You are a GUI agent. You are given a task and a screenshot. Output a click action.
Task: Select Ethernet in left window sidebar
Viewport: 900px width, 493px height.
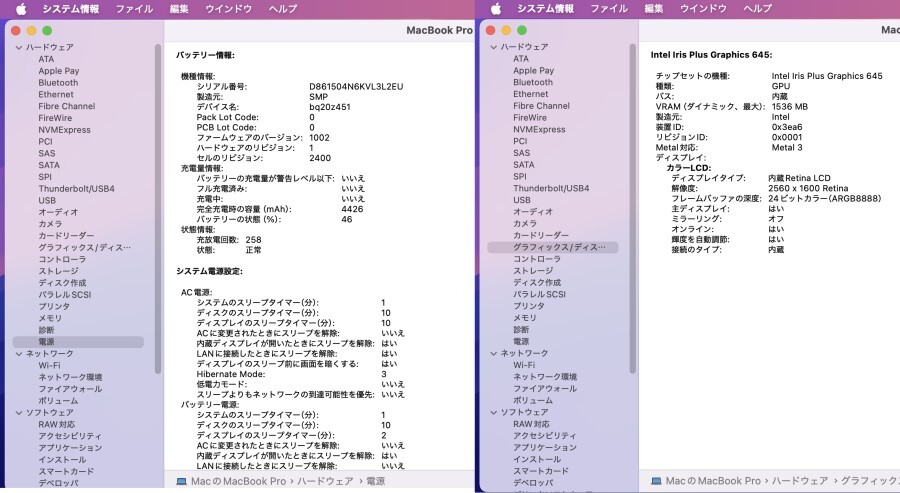coord(56,94)
